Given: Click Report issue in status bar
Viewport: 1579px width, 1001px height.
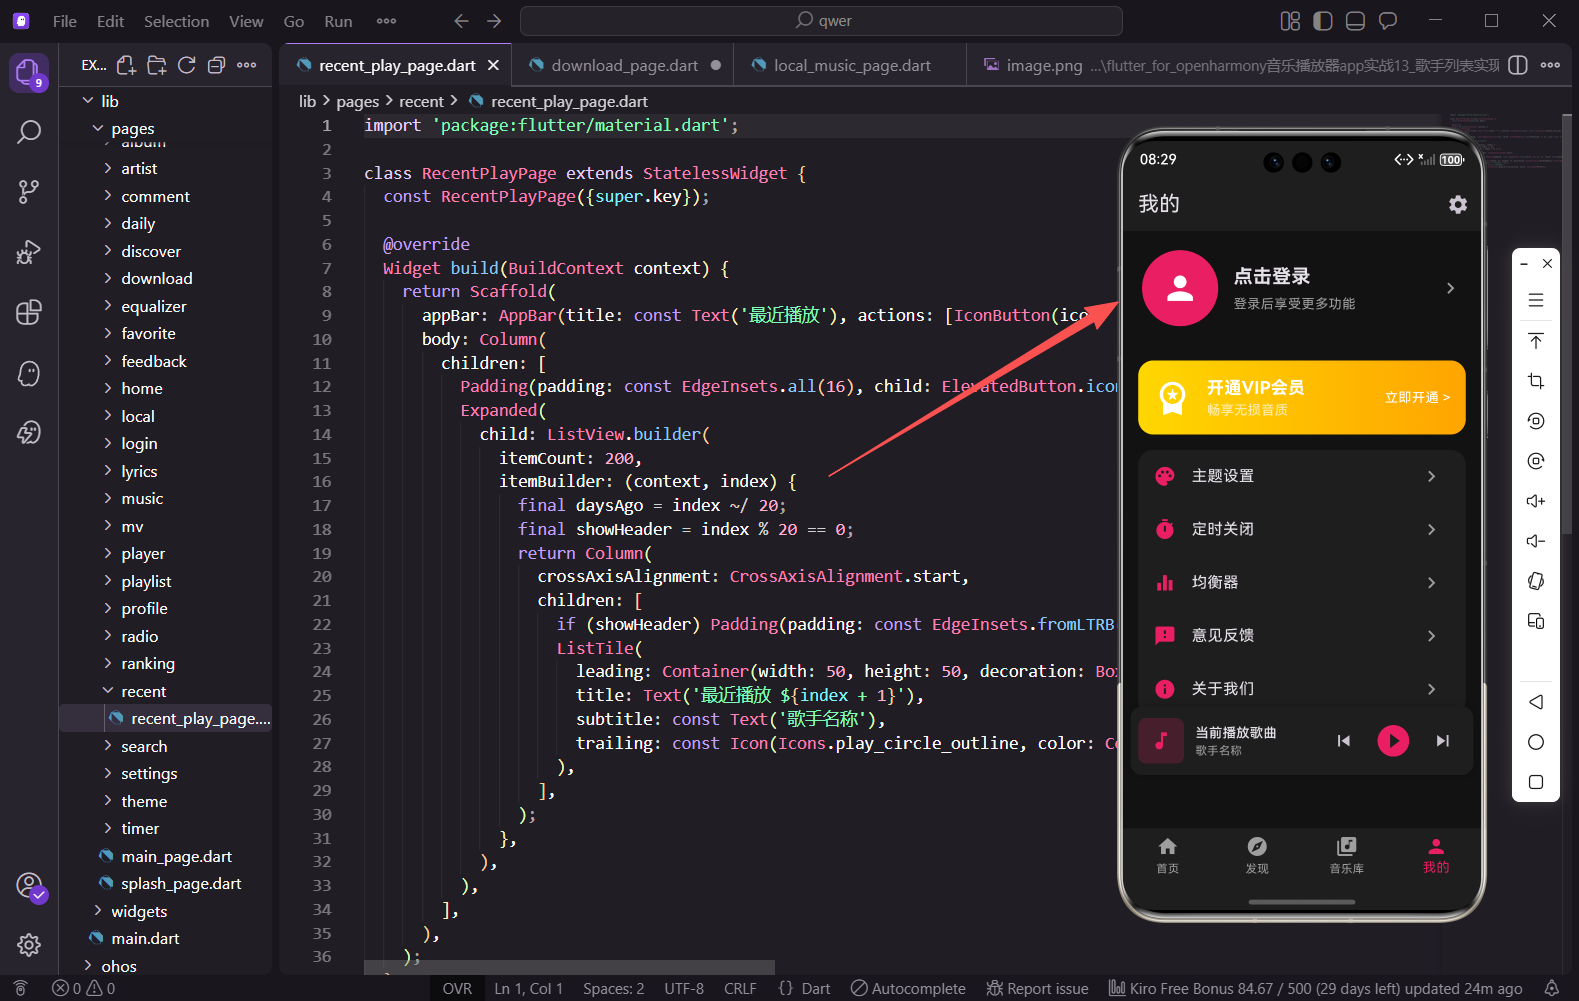Looking at the screenshot, I should [1037, 988].
